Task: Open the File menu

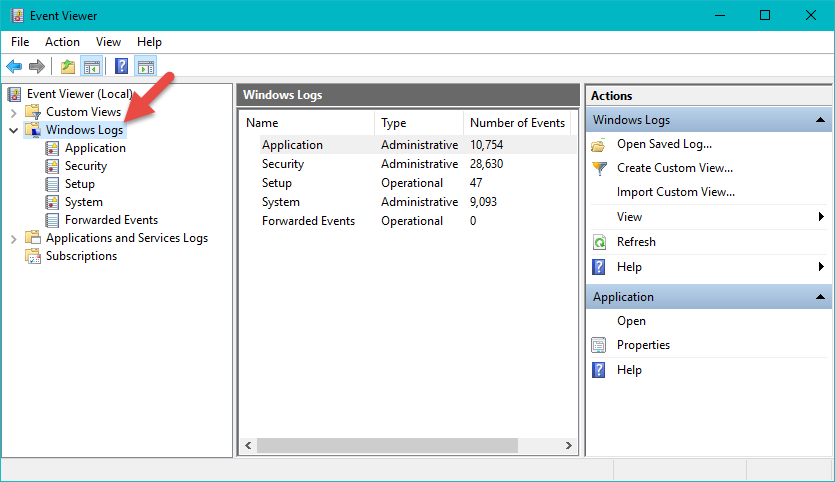Action: click(20, 42)
